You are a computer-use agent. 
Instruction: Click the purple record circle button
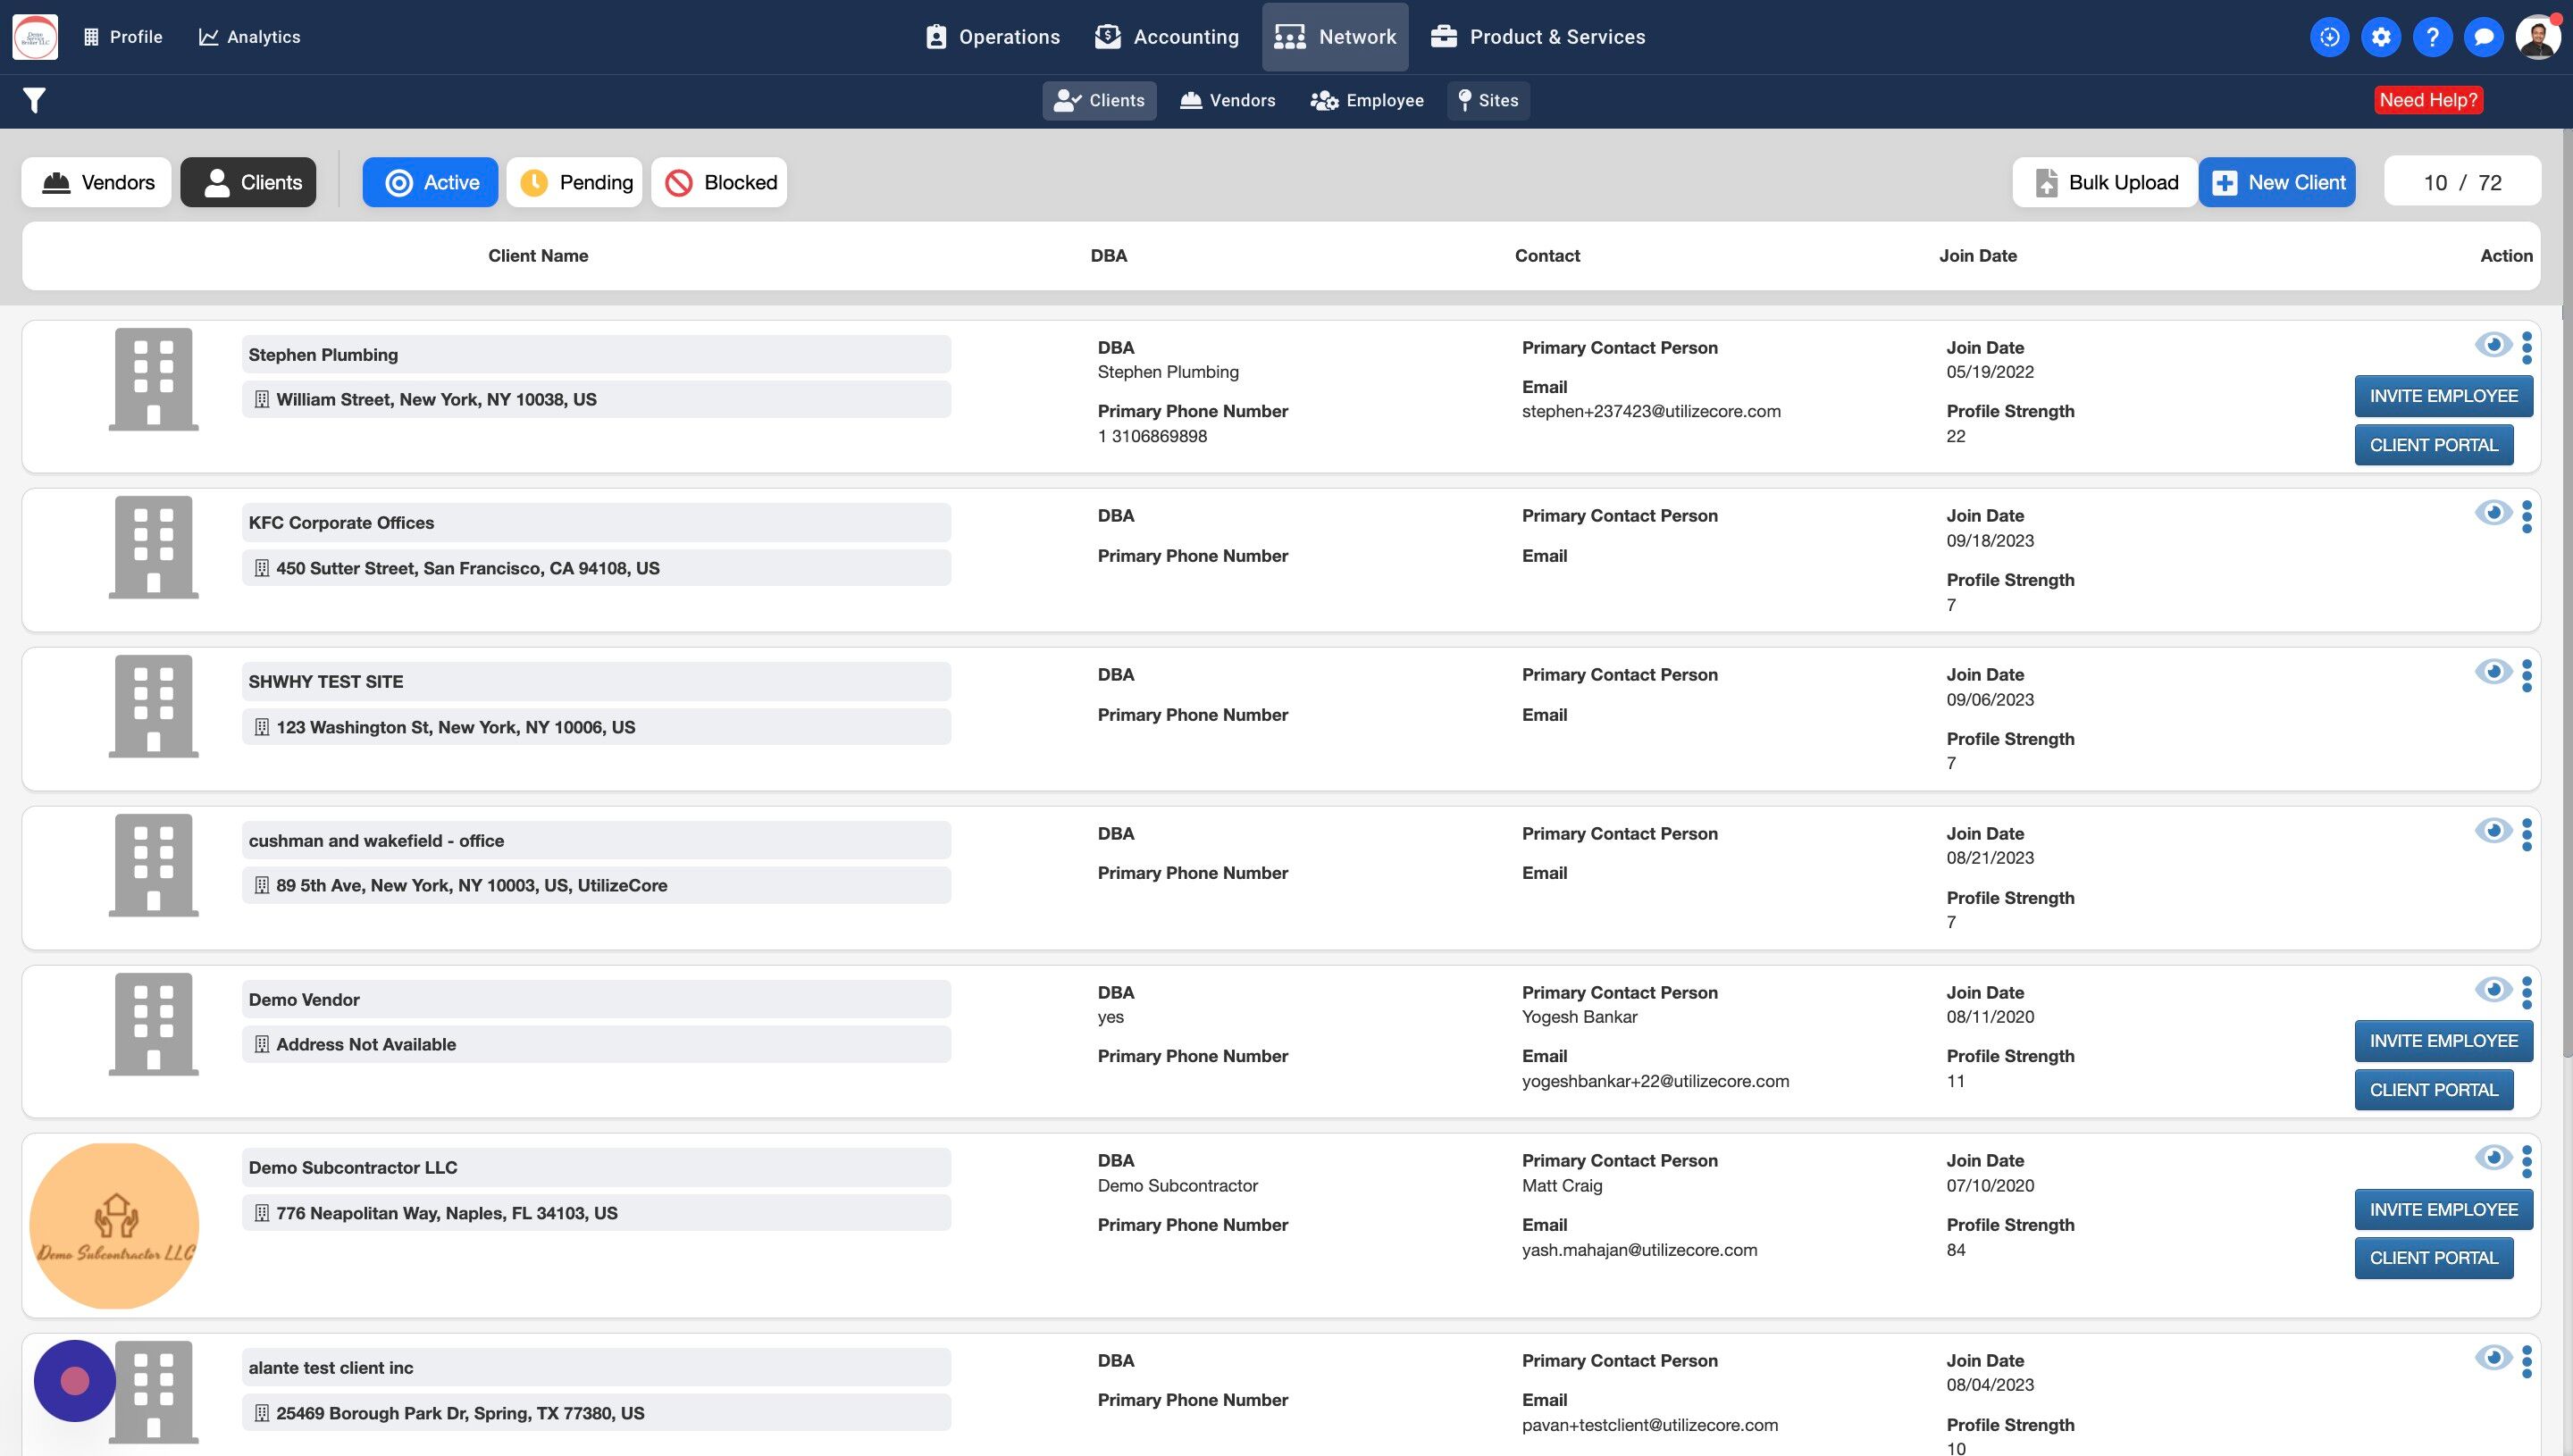click(x=75, y=1381)
